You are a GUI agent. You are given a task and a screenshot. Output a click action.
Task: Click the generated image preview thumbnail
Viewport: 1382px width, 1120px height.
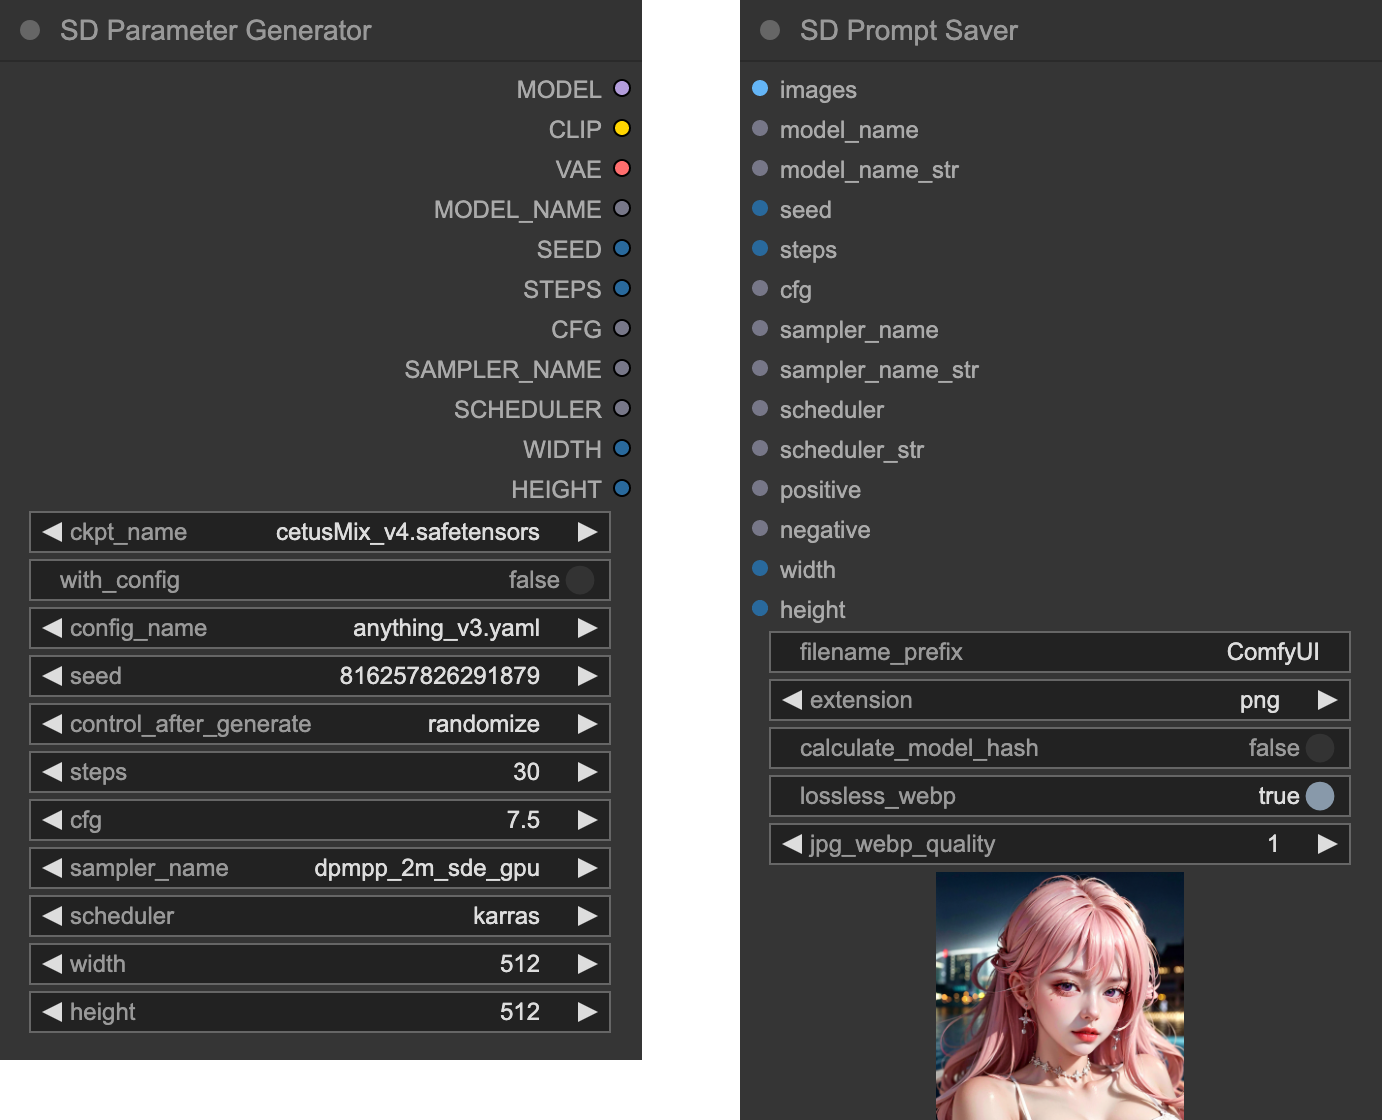[x=1060, y=996]
